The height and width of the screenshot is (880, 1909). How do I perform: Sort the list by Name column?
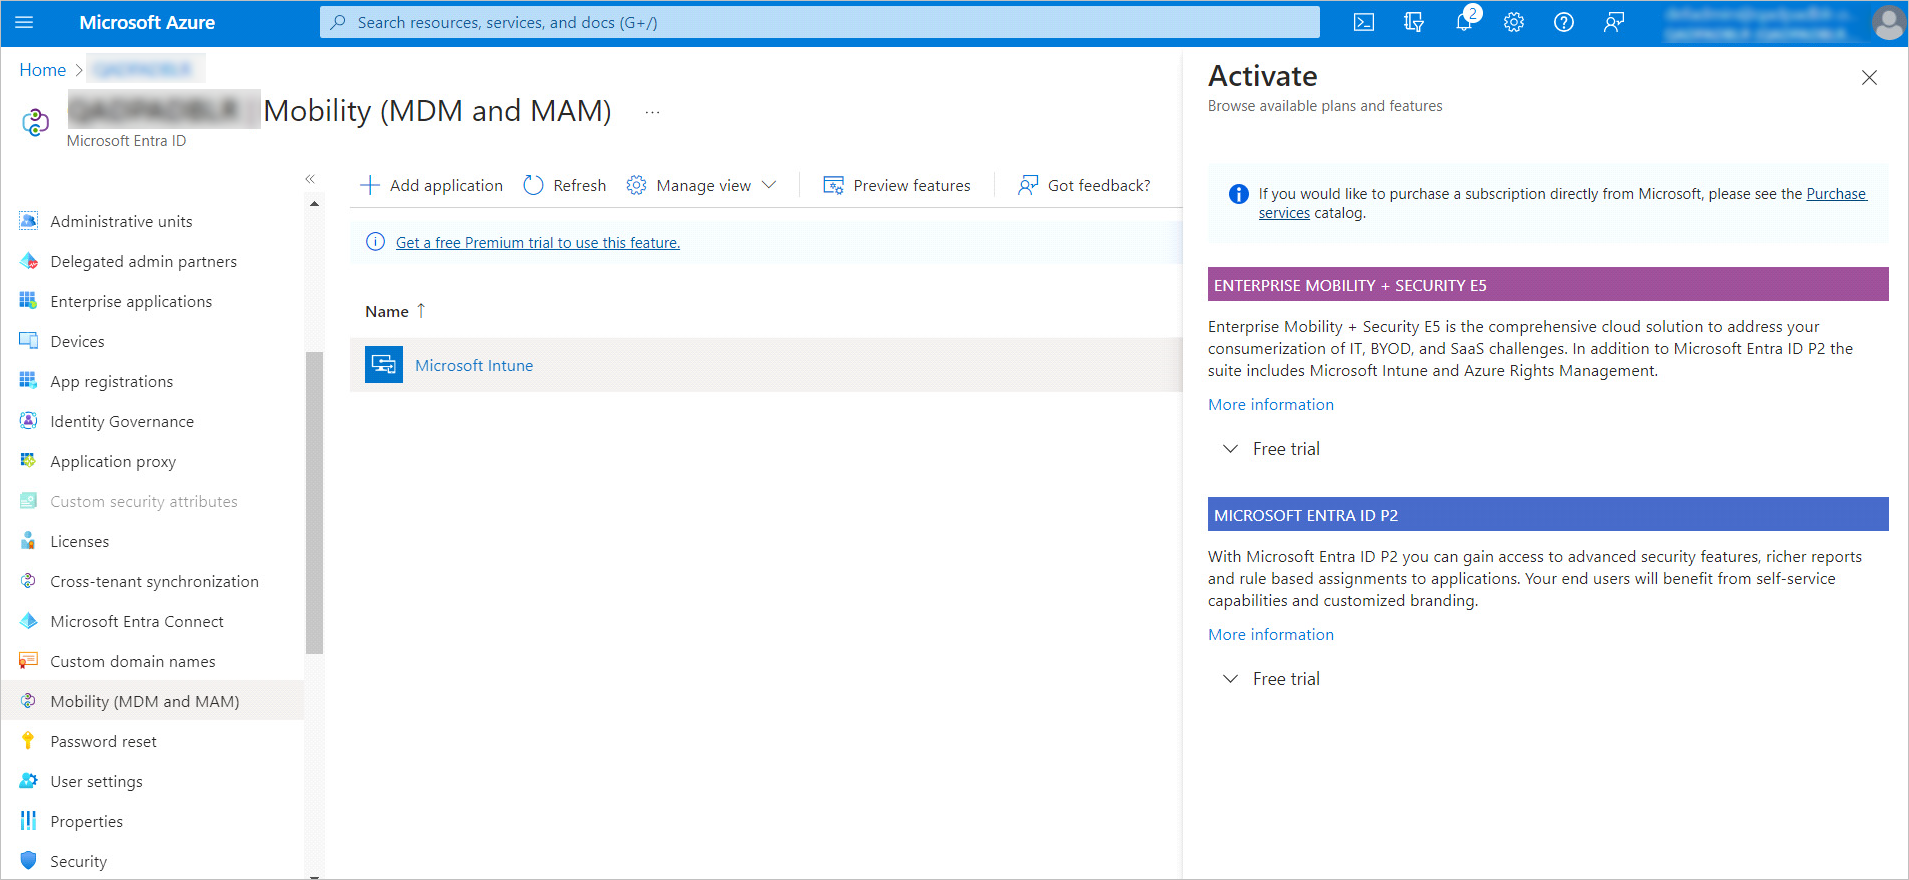387,311
